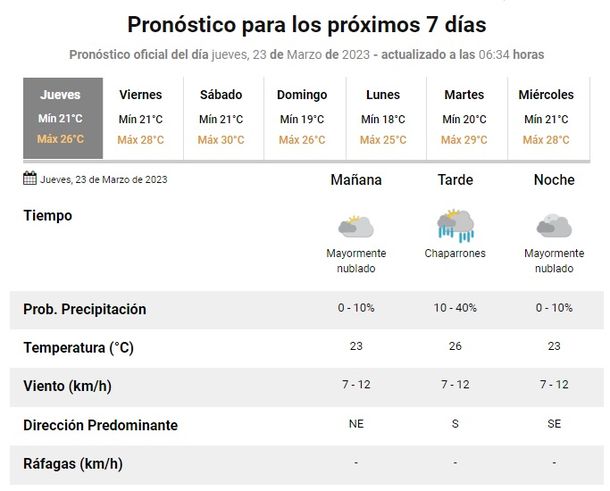
Task: Open the Martes day tab
Action: (463, 117)
